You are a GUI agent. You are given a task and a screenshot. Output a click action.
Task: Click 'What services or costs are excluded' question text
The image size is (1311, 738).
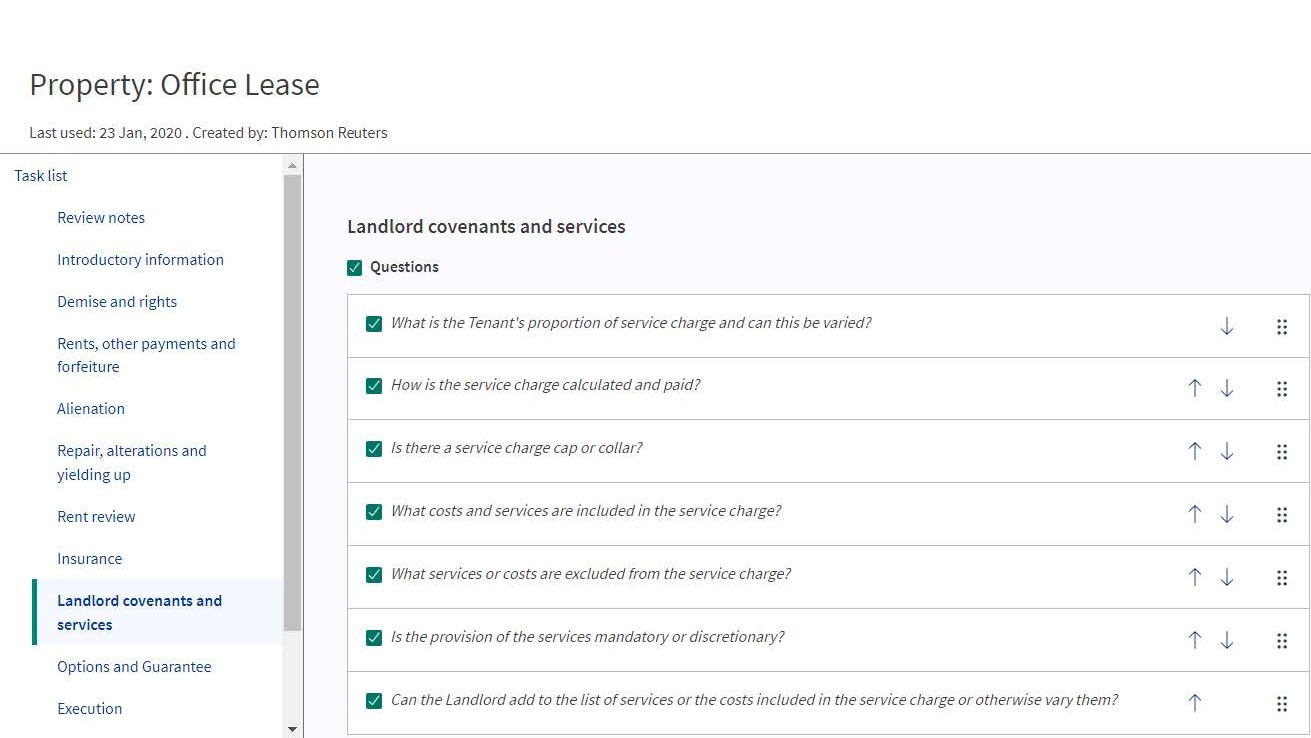pyautogui.click(x=591, y=574)
